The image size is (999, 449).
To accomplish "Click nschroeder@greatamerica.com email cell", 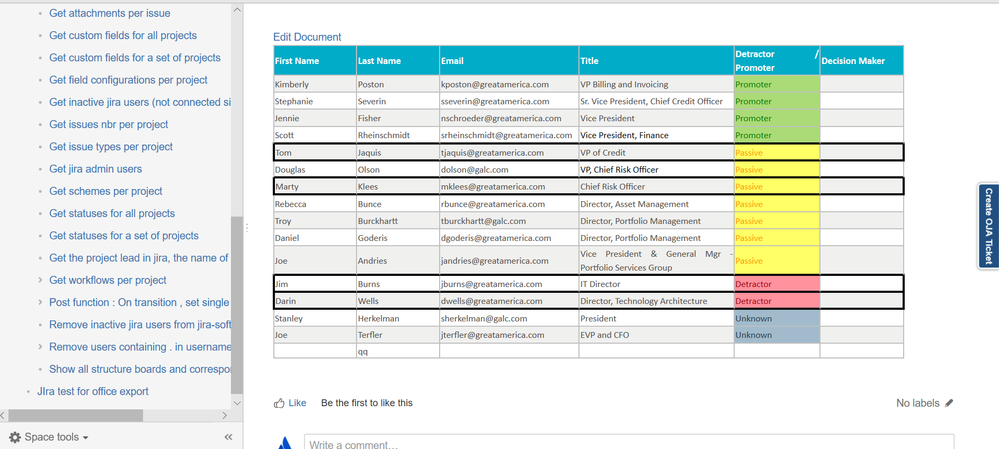I will click(509, 118).
